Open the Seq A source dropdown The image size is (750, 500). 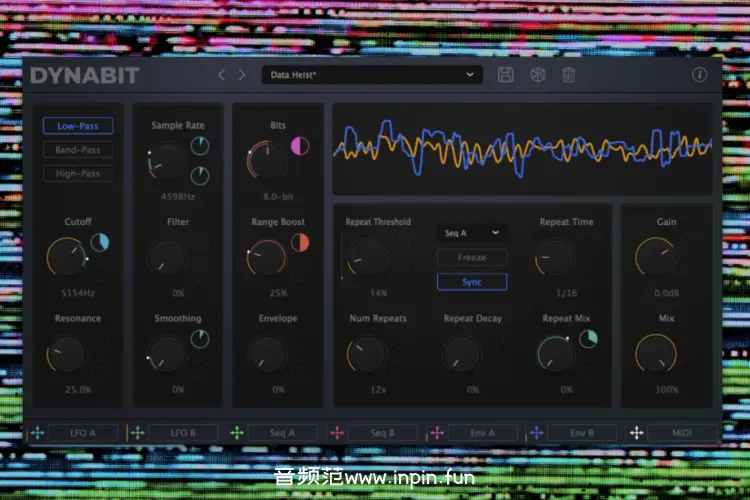pos(472,232)
